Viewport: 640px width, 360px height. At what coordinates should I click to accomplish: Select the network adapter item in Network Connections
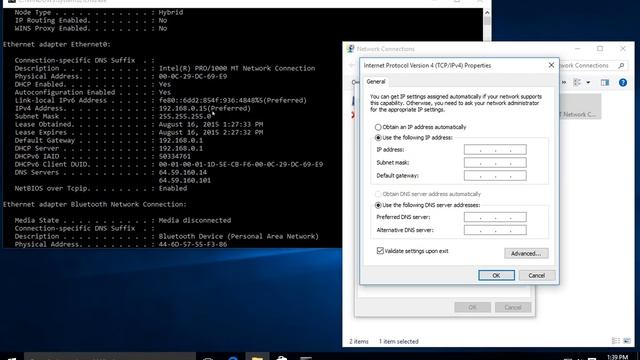coord(579,107)
